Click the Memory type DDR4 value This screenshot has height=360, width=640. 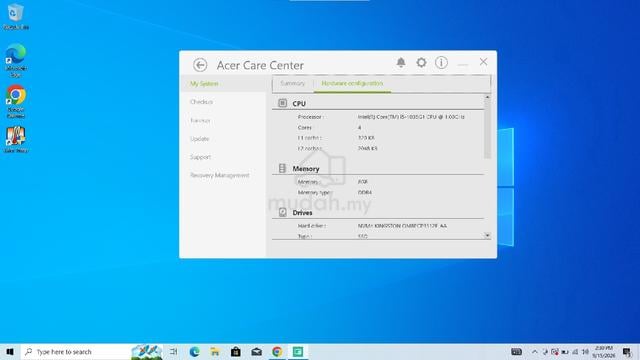[x=364, y=192]
